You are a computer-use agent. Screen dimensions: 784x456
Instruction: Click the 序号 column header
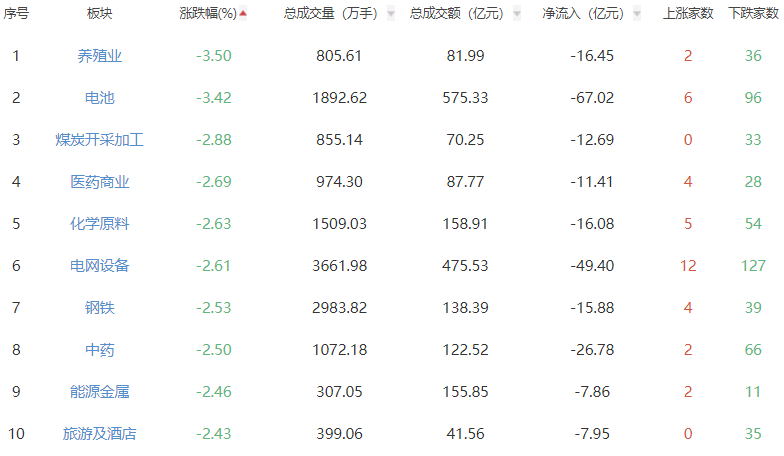(x=16, y=14)
